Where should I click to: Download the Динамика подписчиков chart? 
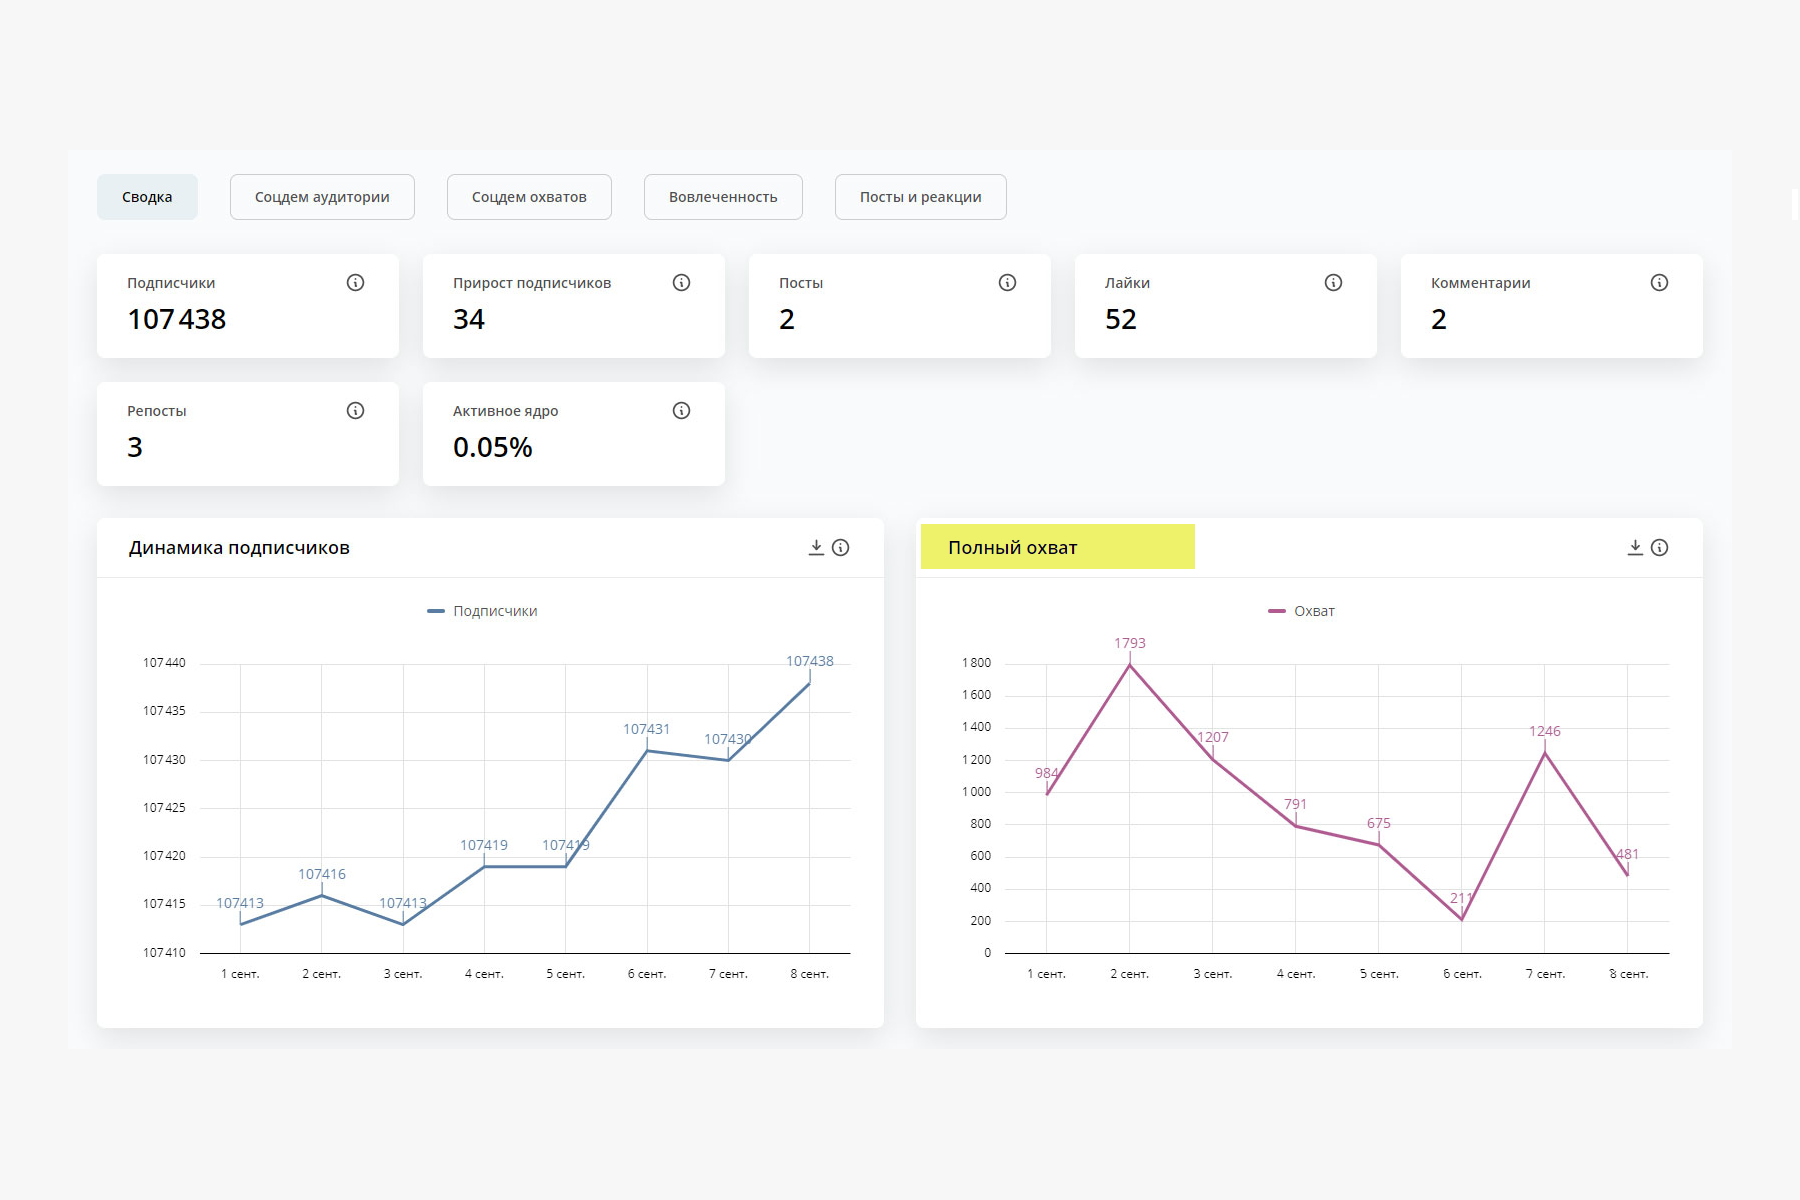[816, 547]
